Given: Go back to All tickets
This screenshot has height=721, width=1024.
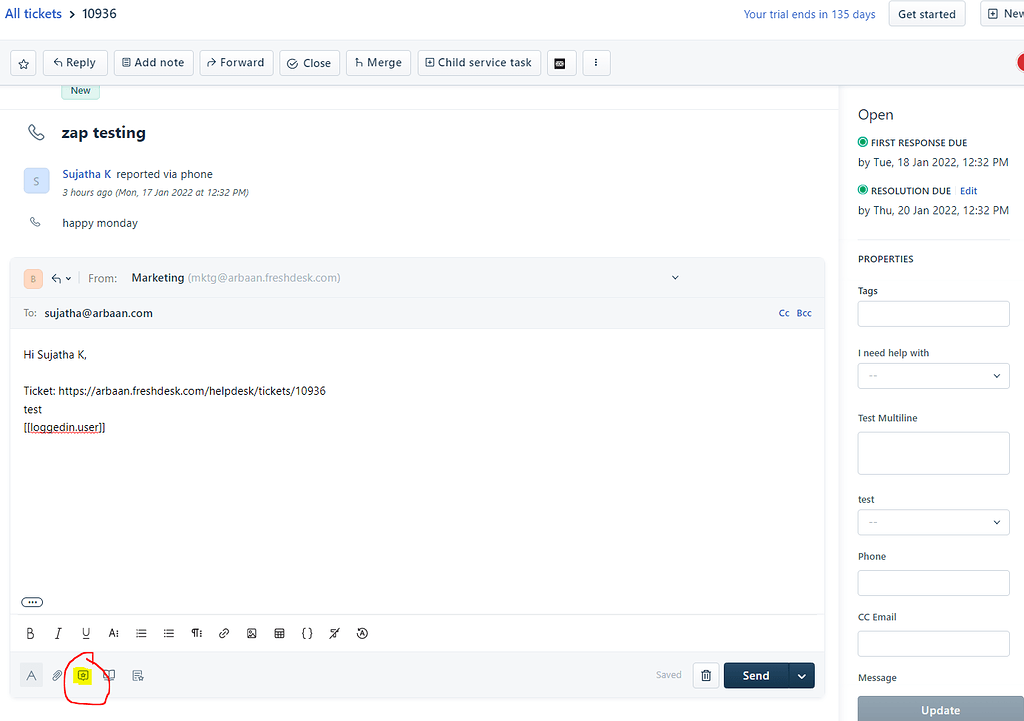Looking at the screenshot, I should 33,13.
